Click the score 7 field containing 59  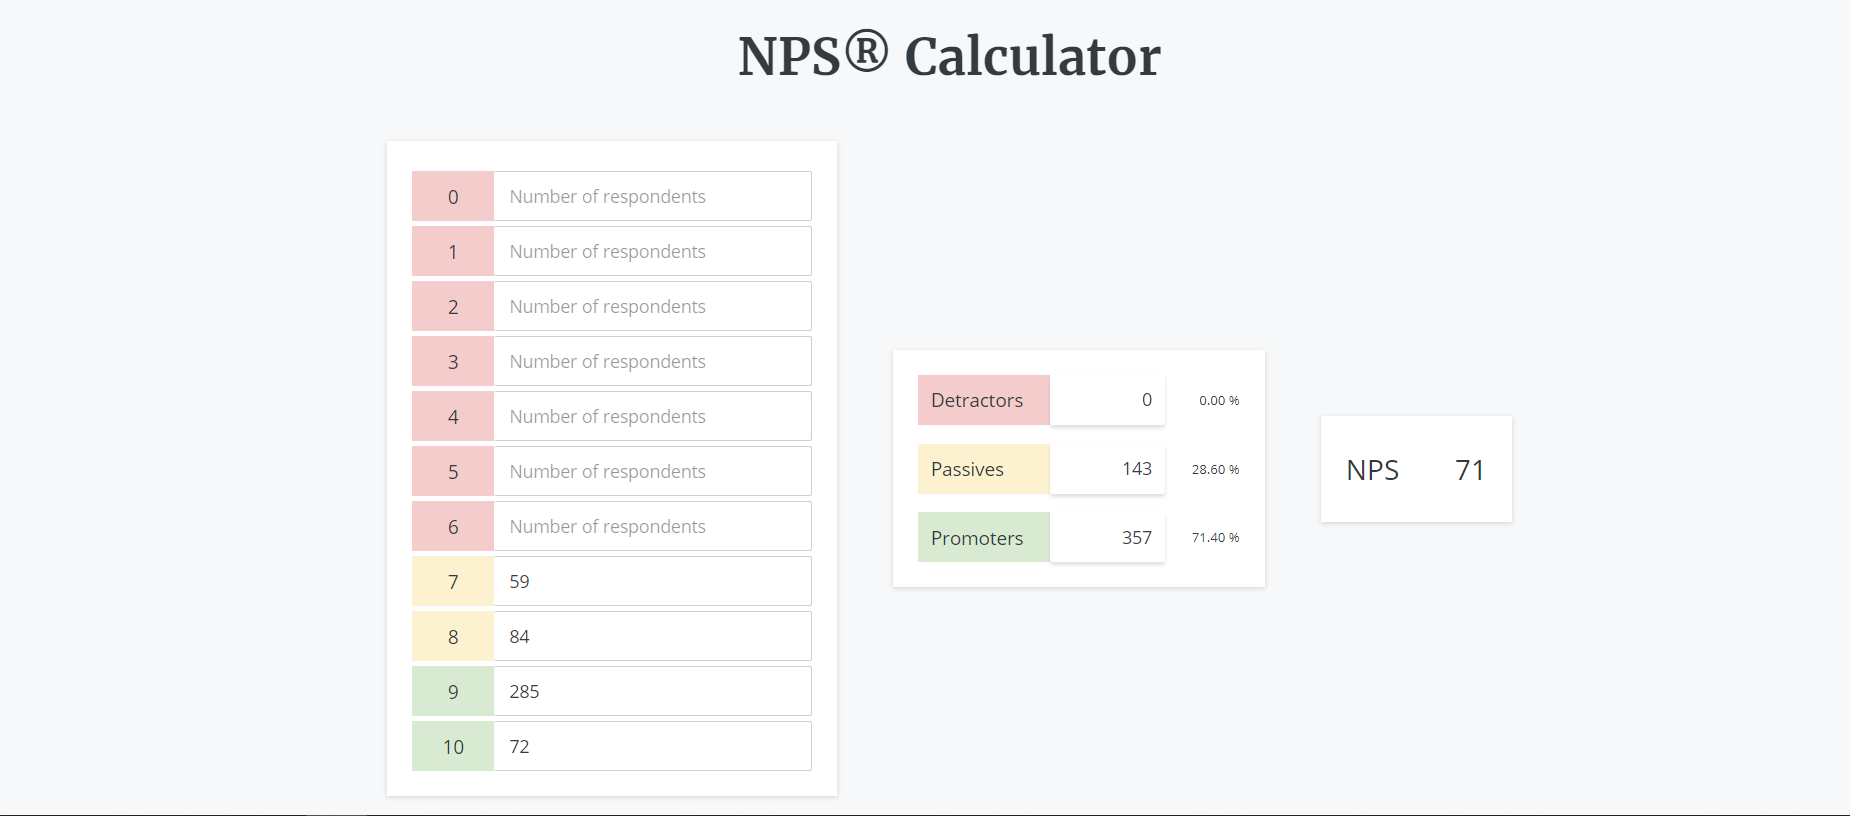pyautogui.click(x=652, y=581)
